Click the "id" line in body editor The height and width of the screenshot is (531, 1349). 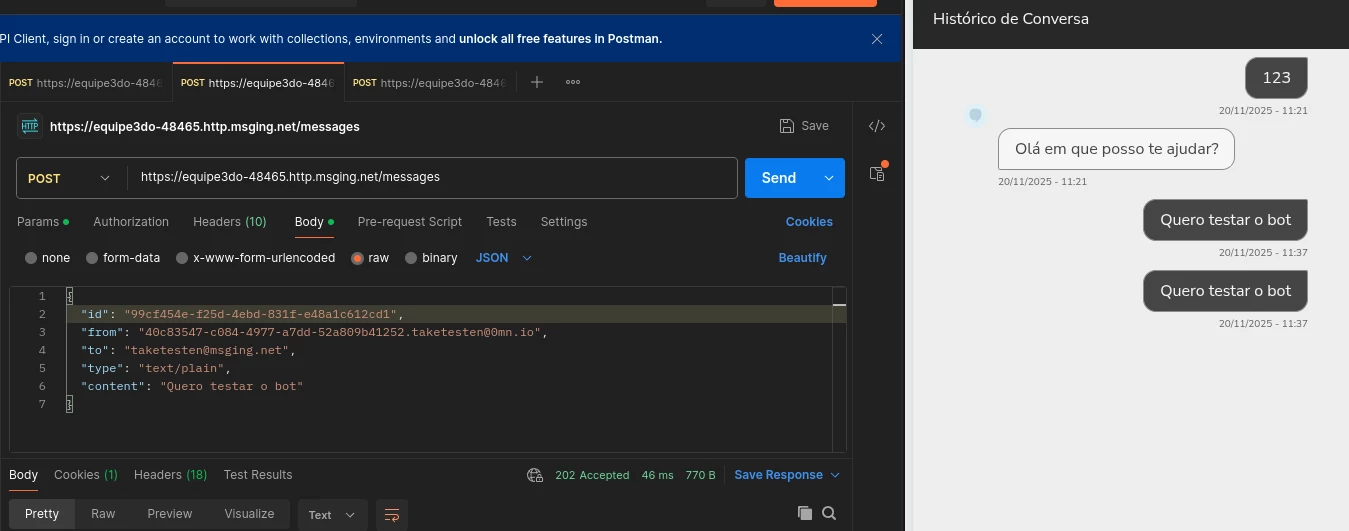pos(242,314)
